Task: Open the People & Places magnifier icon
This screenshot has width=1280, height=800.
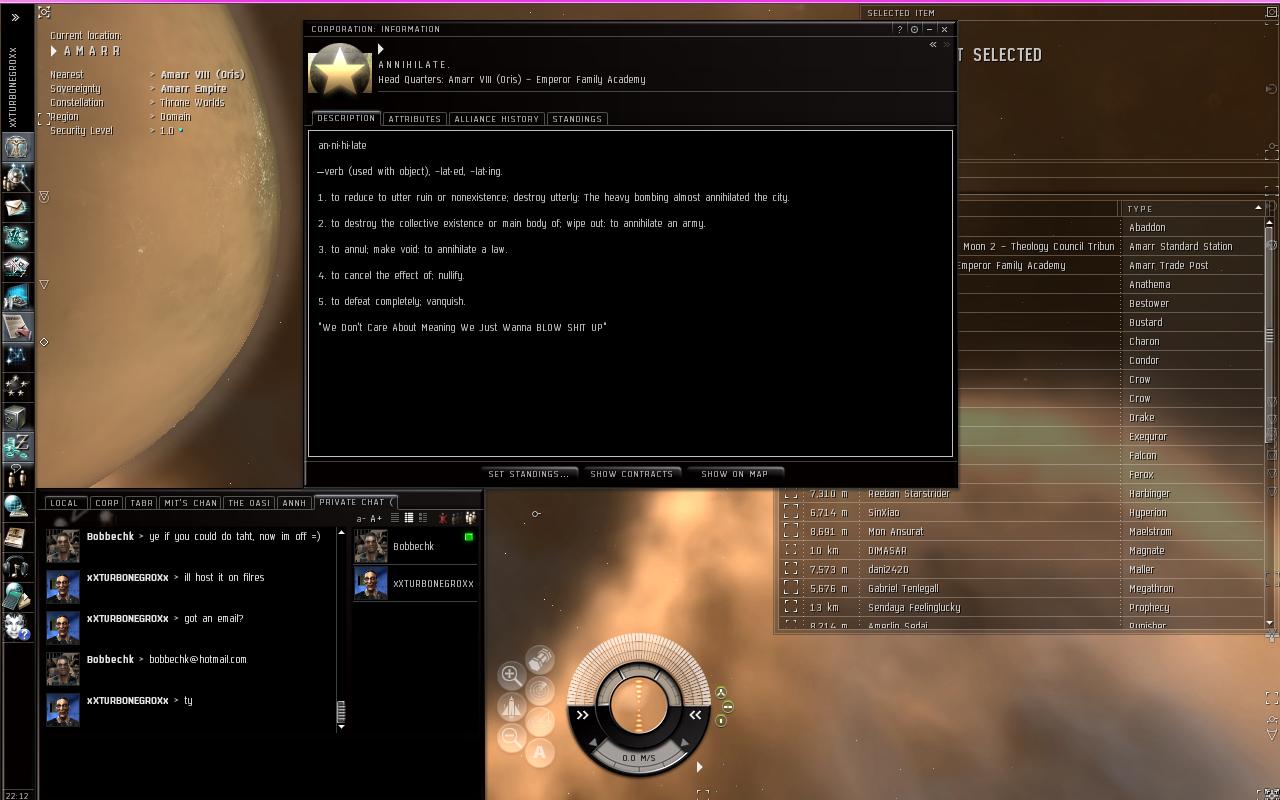Action: pos(17,177)
